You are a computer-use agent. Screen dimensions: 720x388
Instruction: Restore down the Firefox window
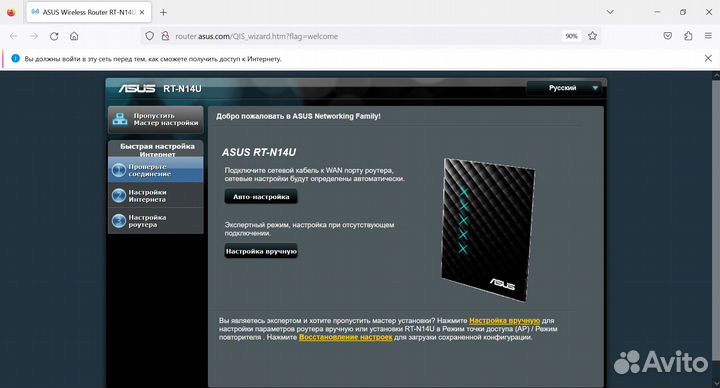coord(683,12)
